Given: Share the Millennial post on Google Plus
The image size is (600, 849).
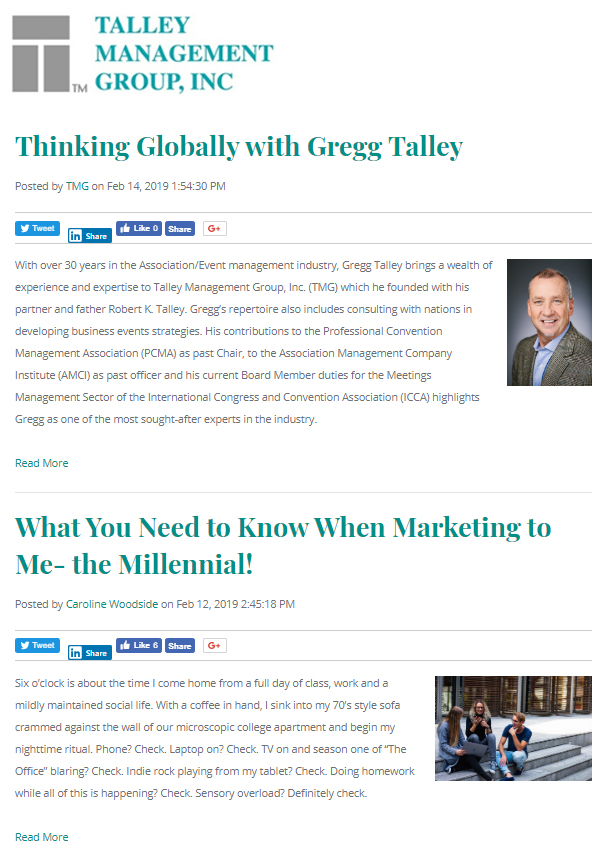Looking at the screenshot, I should click(214, 645).
